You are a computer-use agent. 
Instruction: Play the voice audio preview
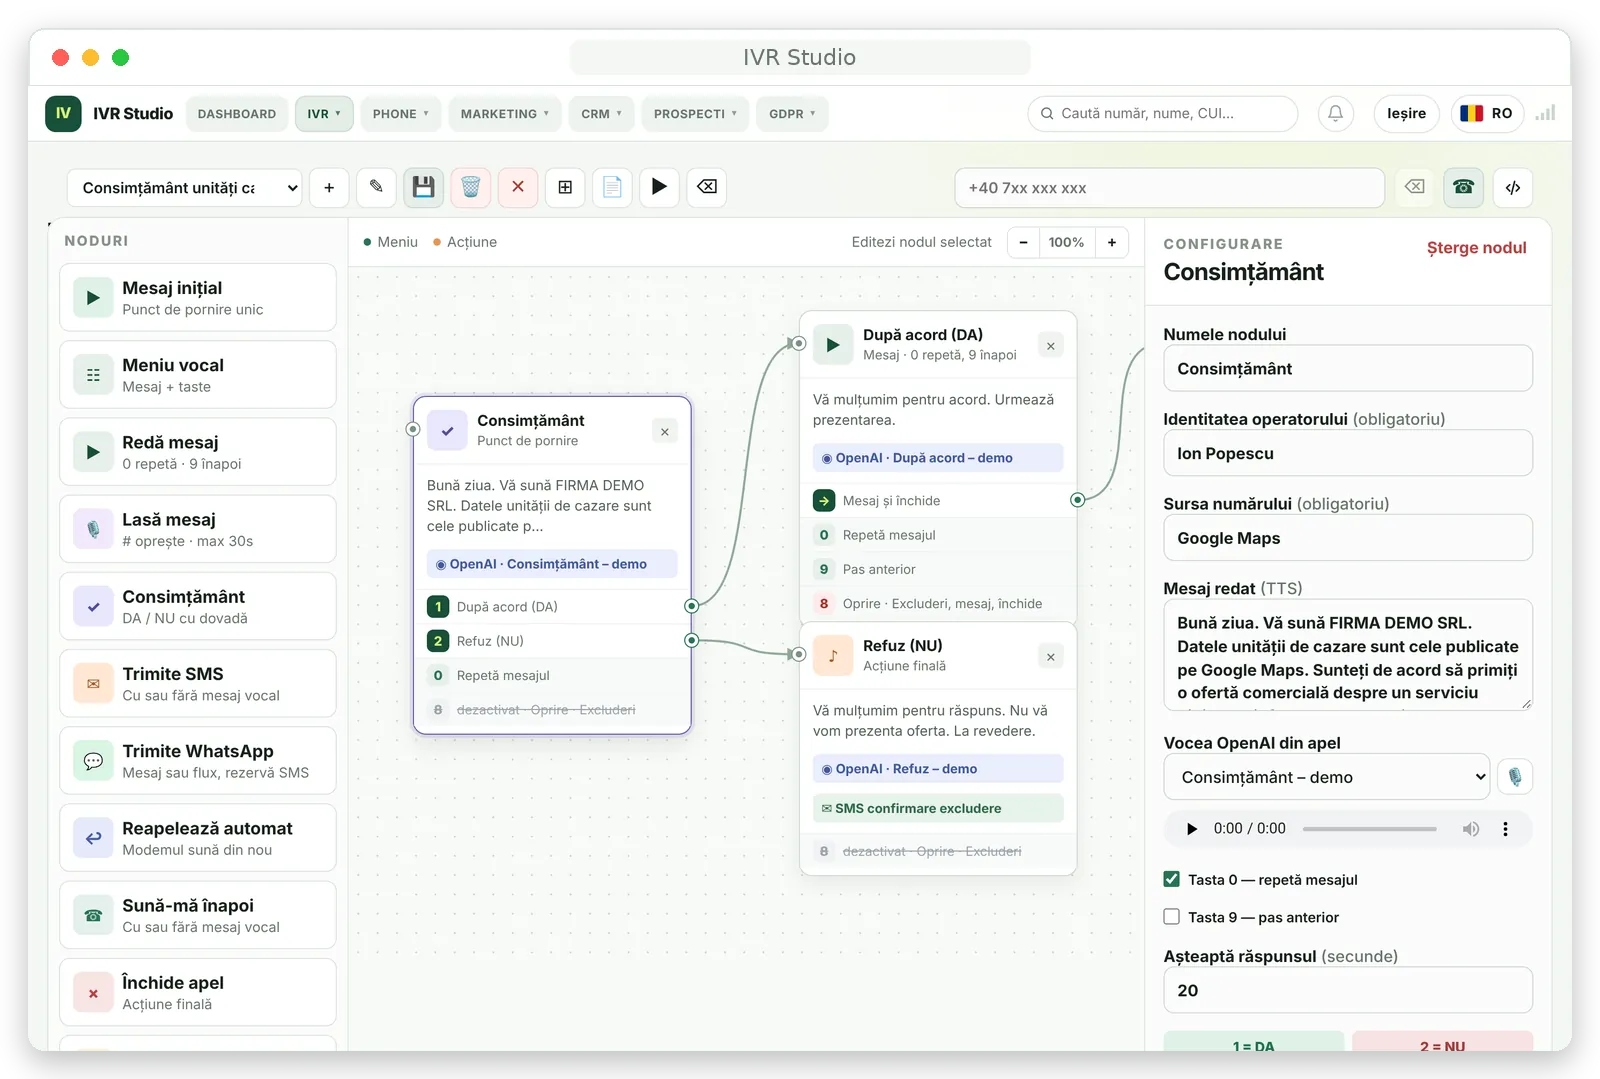[1191, 829]
